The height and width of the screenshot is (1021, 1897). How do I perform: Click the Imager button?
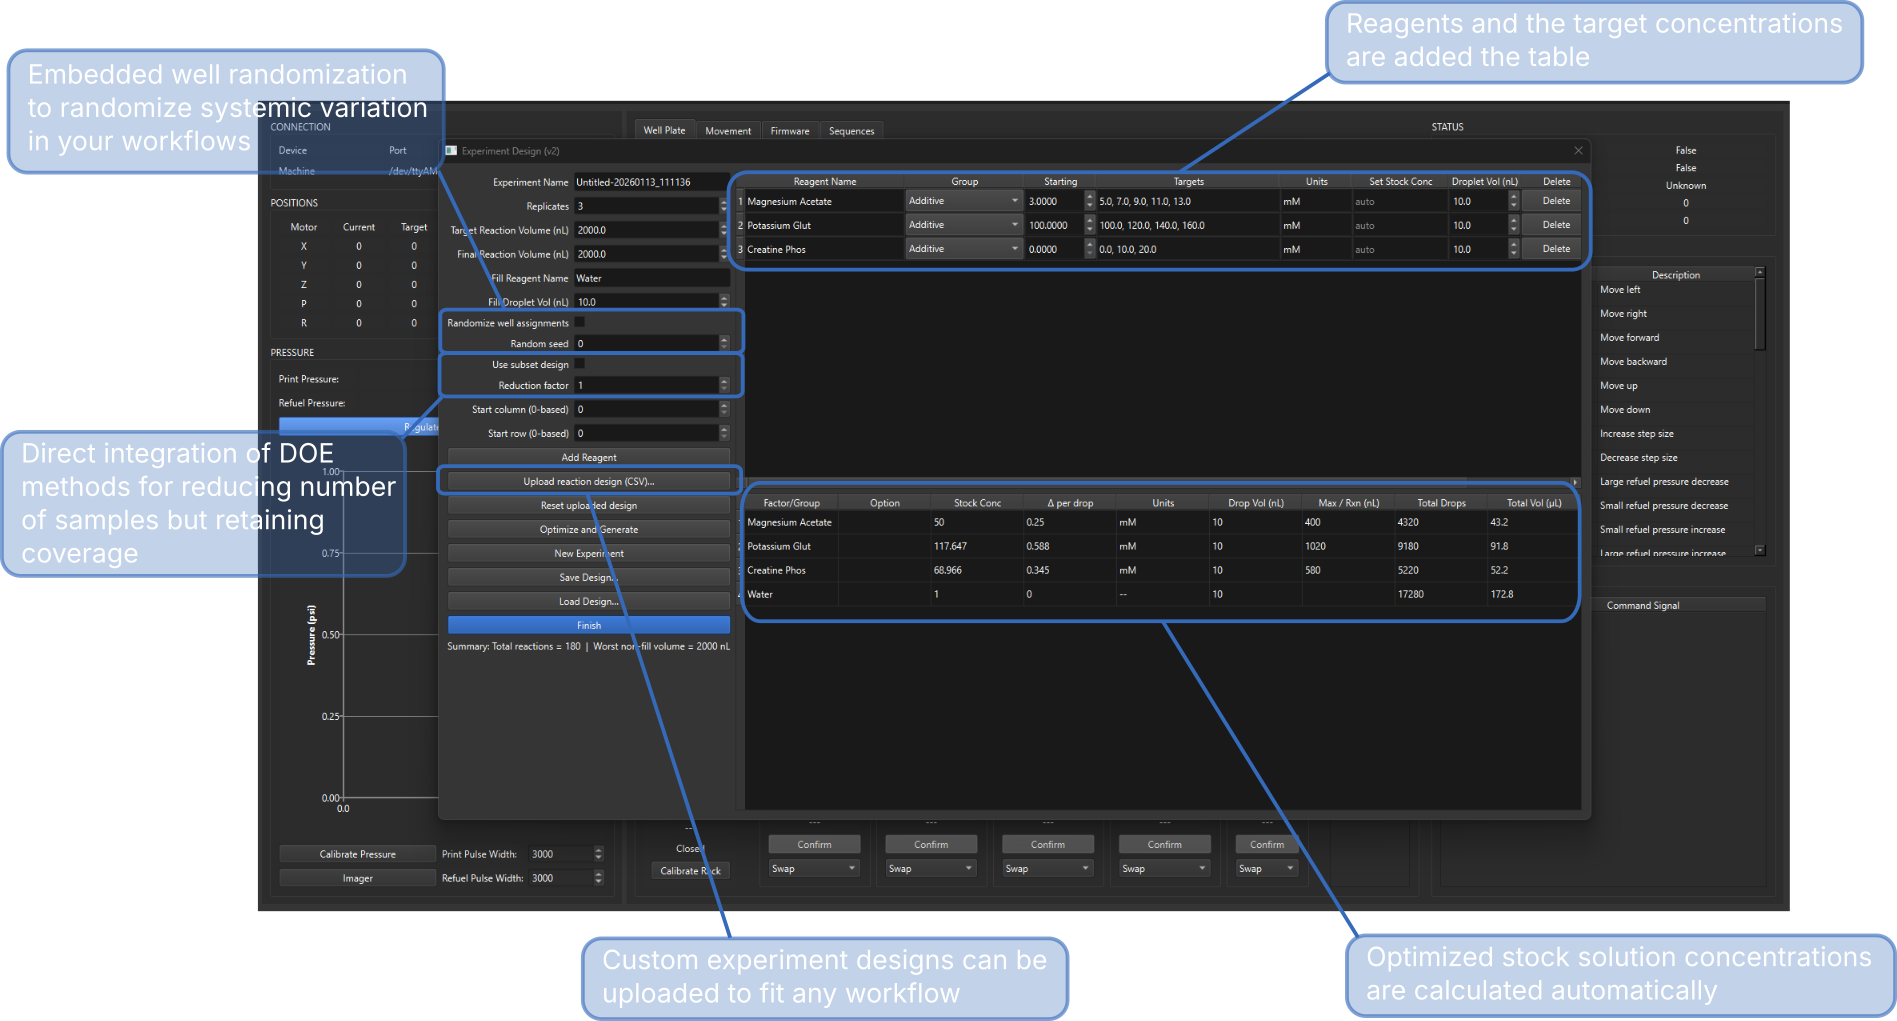click(x=357, y=877)
